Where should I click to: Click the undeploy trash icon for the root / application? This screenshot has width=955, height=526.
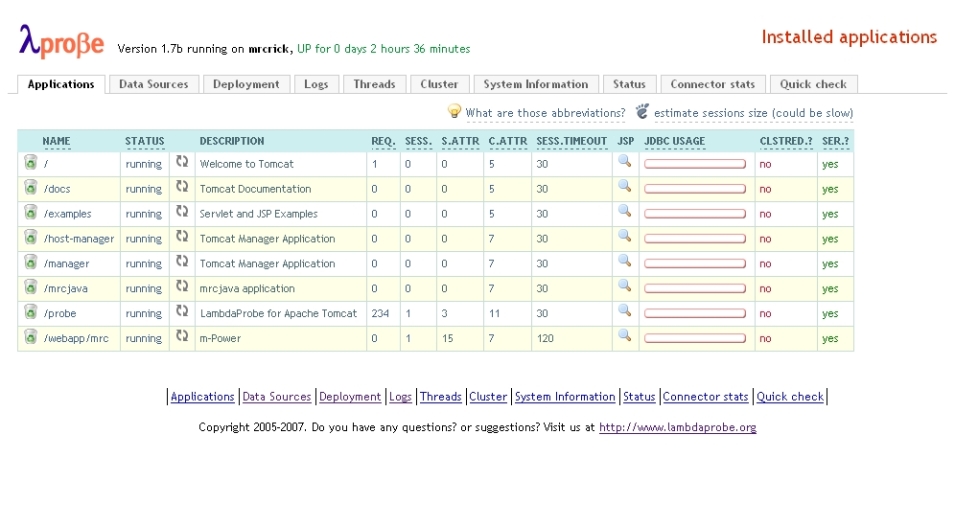(x=30, y=162)
